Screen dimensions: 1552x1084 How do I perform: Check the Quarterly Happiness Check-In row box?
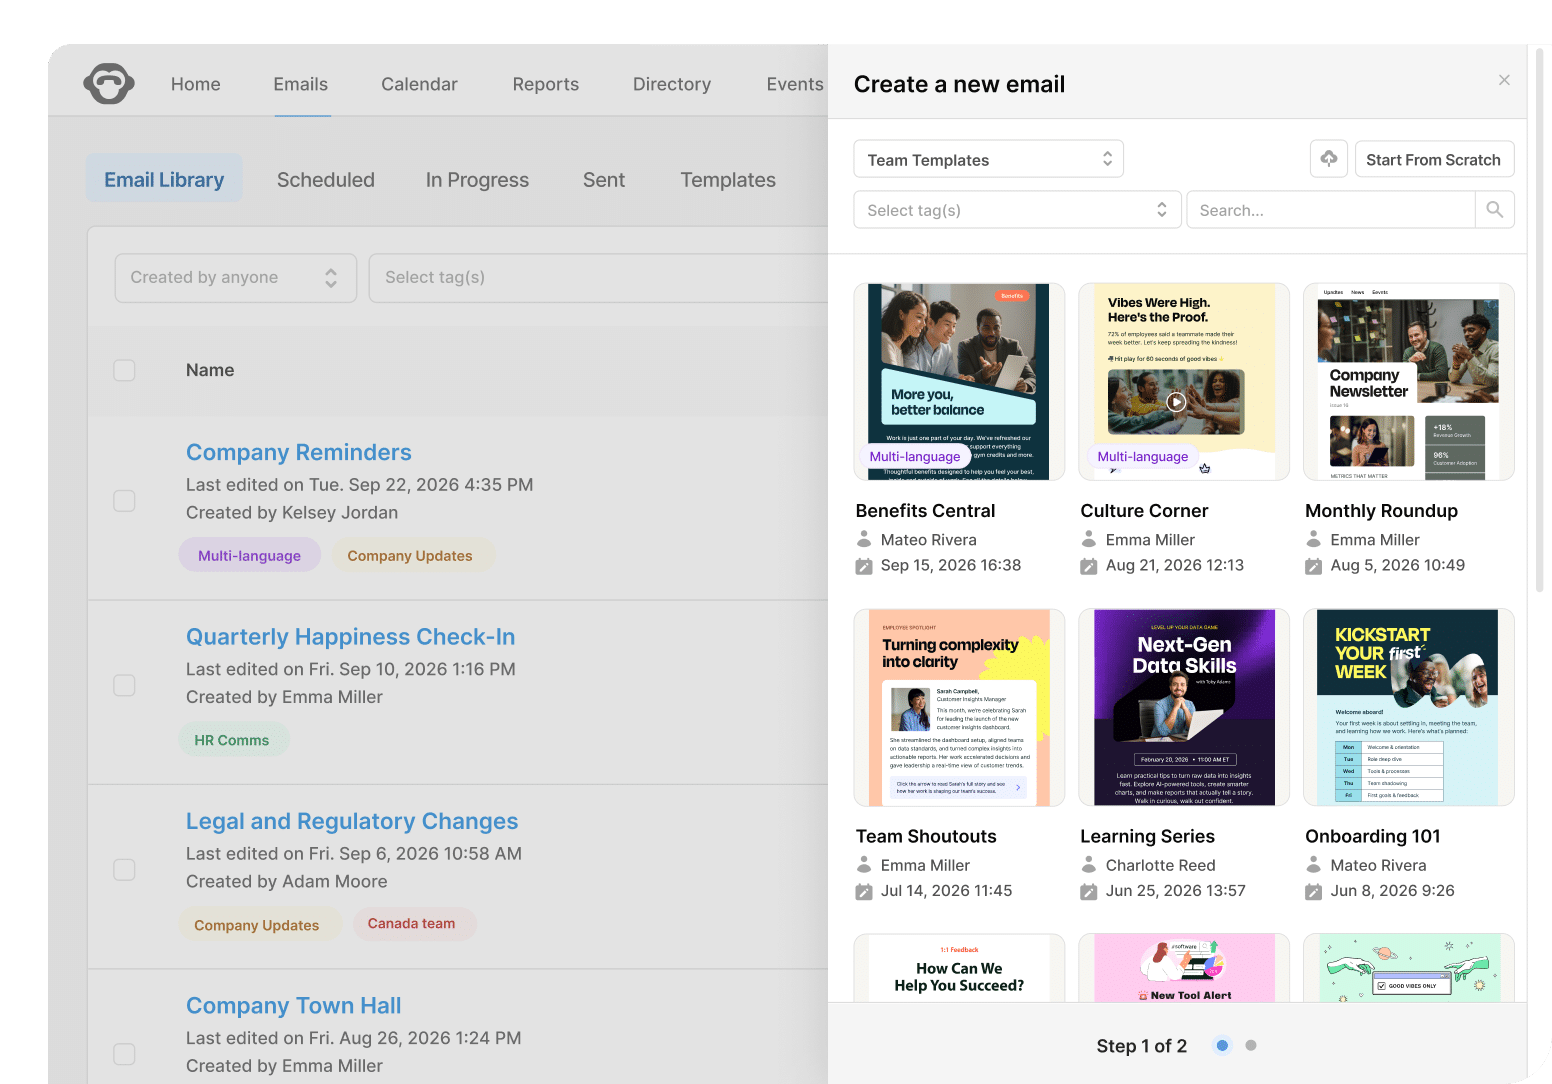click(x=124, y=685)
